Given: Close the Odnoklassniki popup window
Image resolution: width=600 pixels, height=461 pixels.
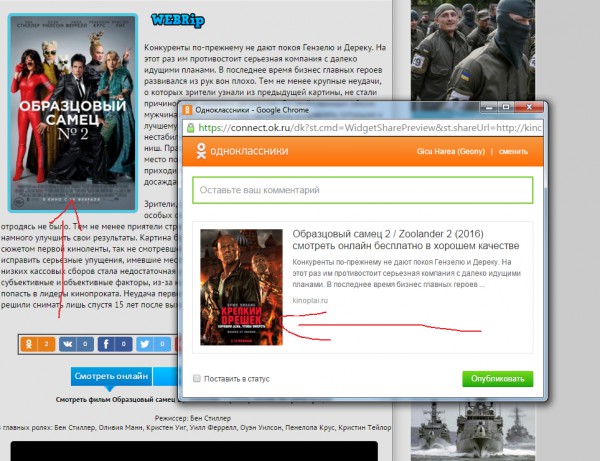Looking at the screenshot, I should pyautogui.click(x=529, y=107).
